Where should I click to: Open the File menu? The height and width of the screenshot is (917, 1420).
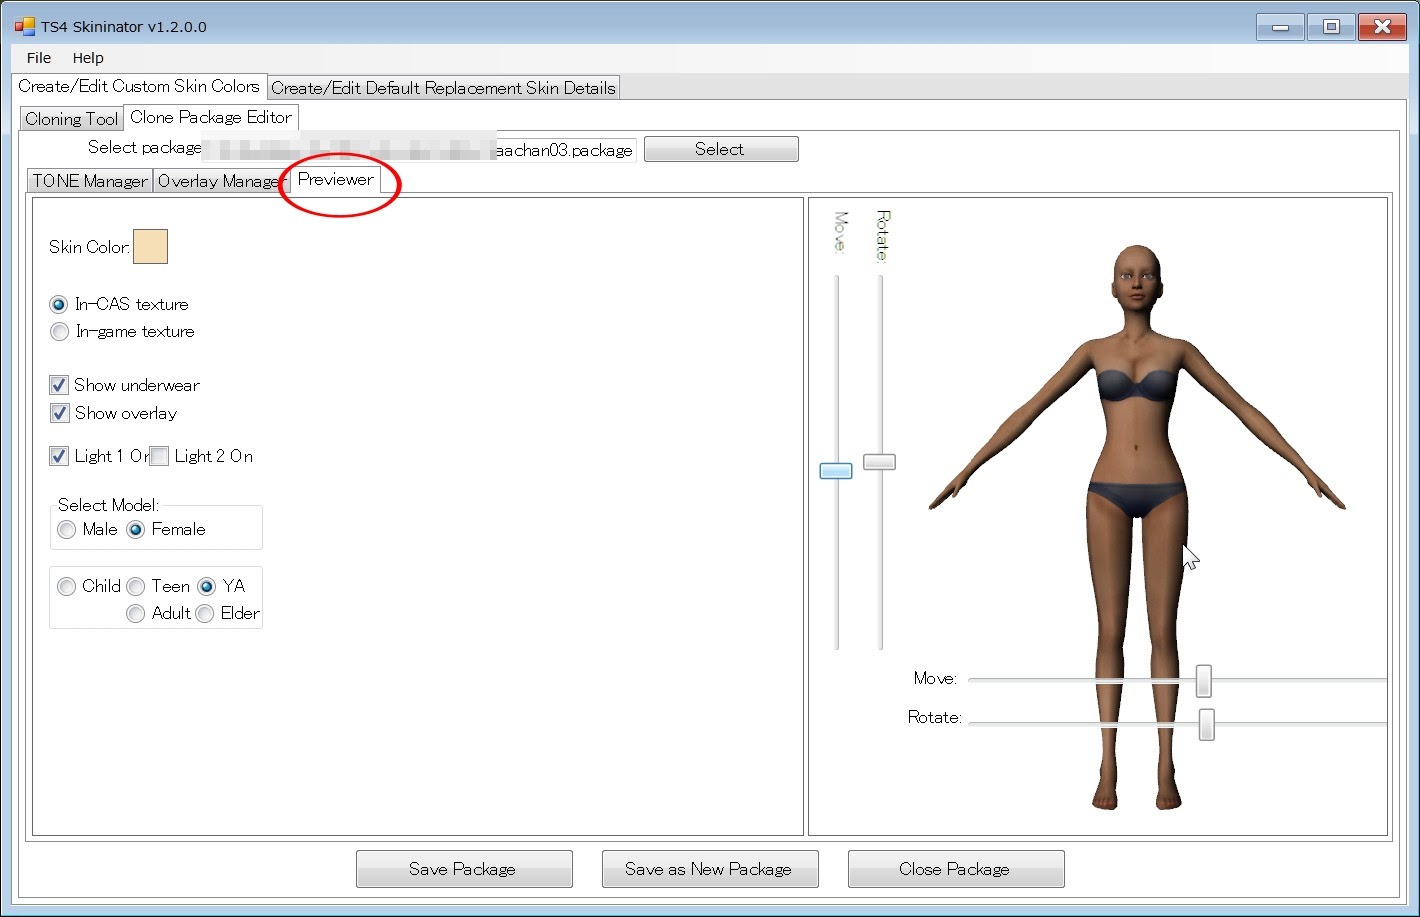[39, 58]
